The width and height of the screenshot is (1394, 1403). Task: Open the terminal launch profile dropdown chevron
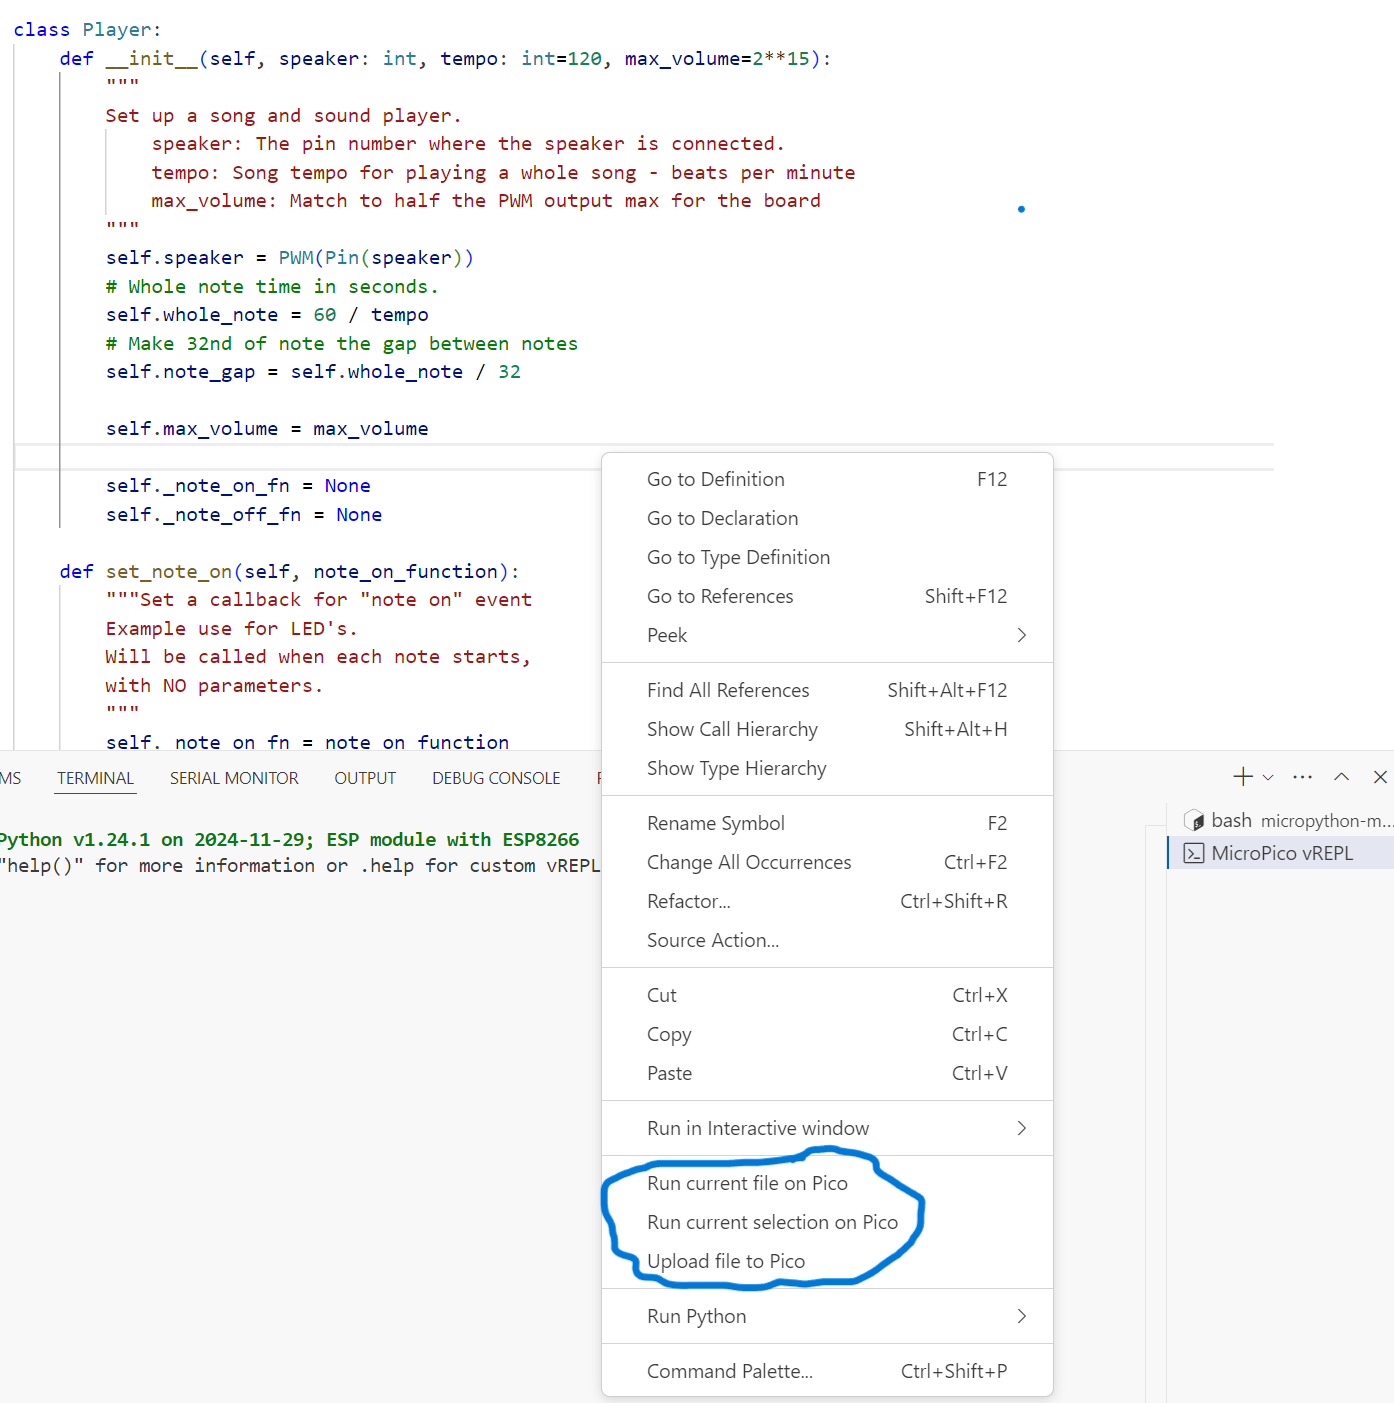(1268, 778)
